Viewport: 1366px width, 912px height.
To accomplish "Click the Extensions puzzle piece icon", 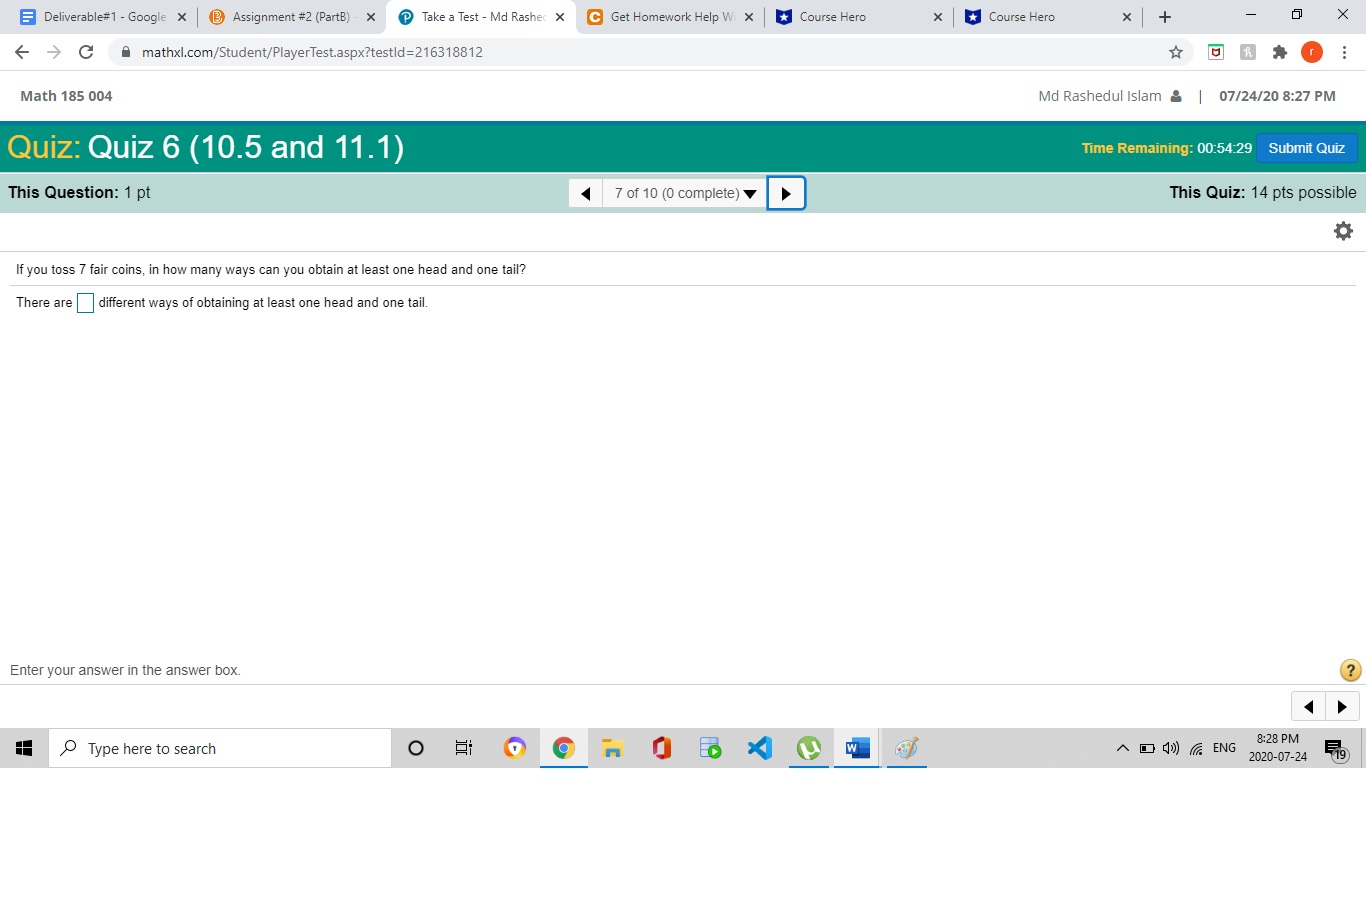I will click(x=1280, y=52).
